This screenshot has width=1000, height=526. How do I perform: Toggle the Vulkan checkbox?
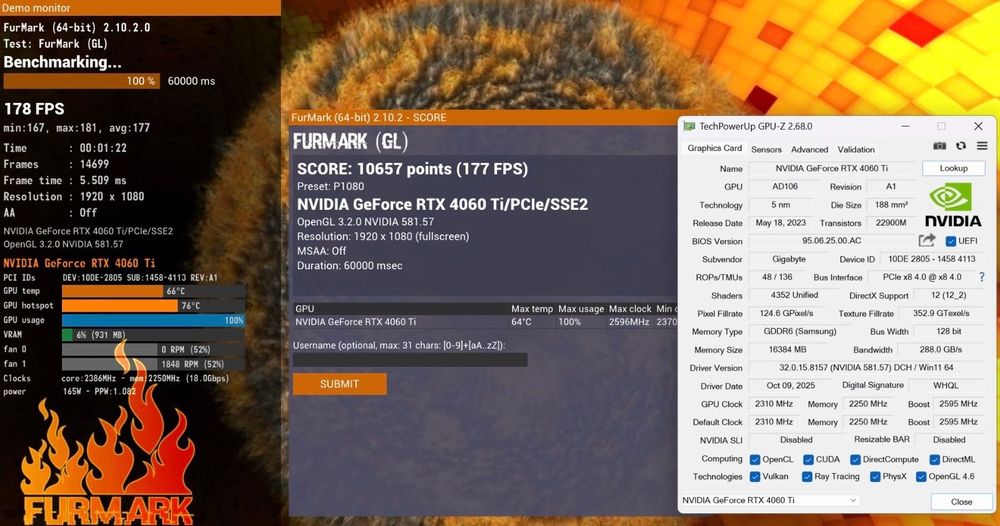point(755,477)
